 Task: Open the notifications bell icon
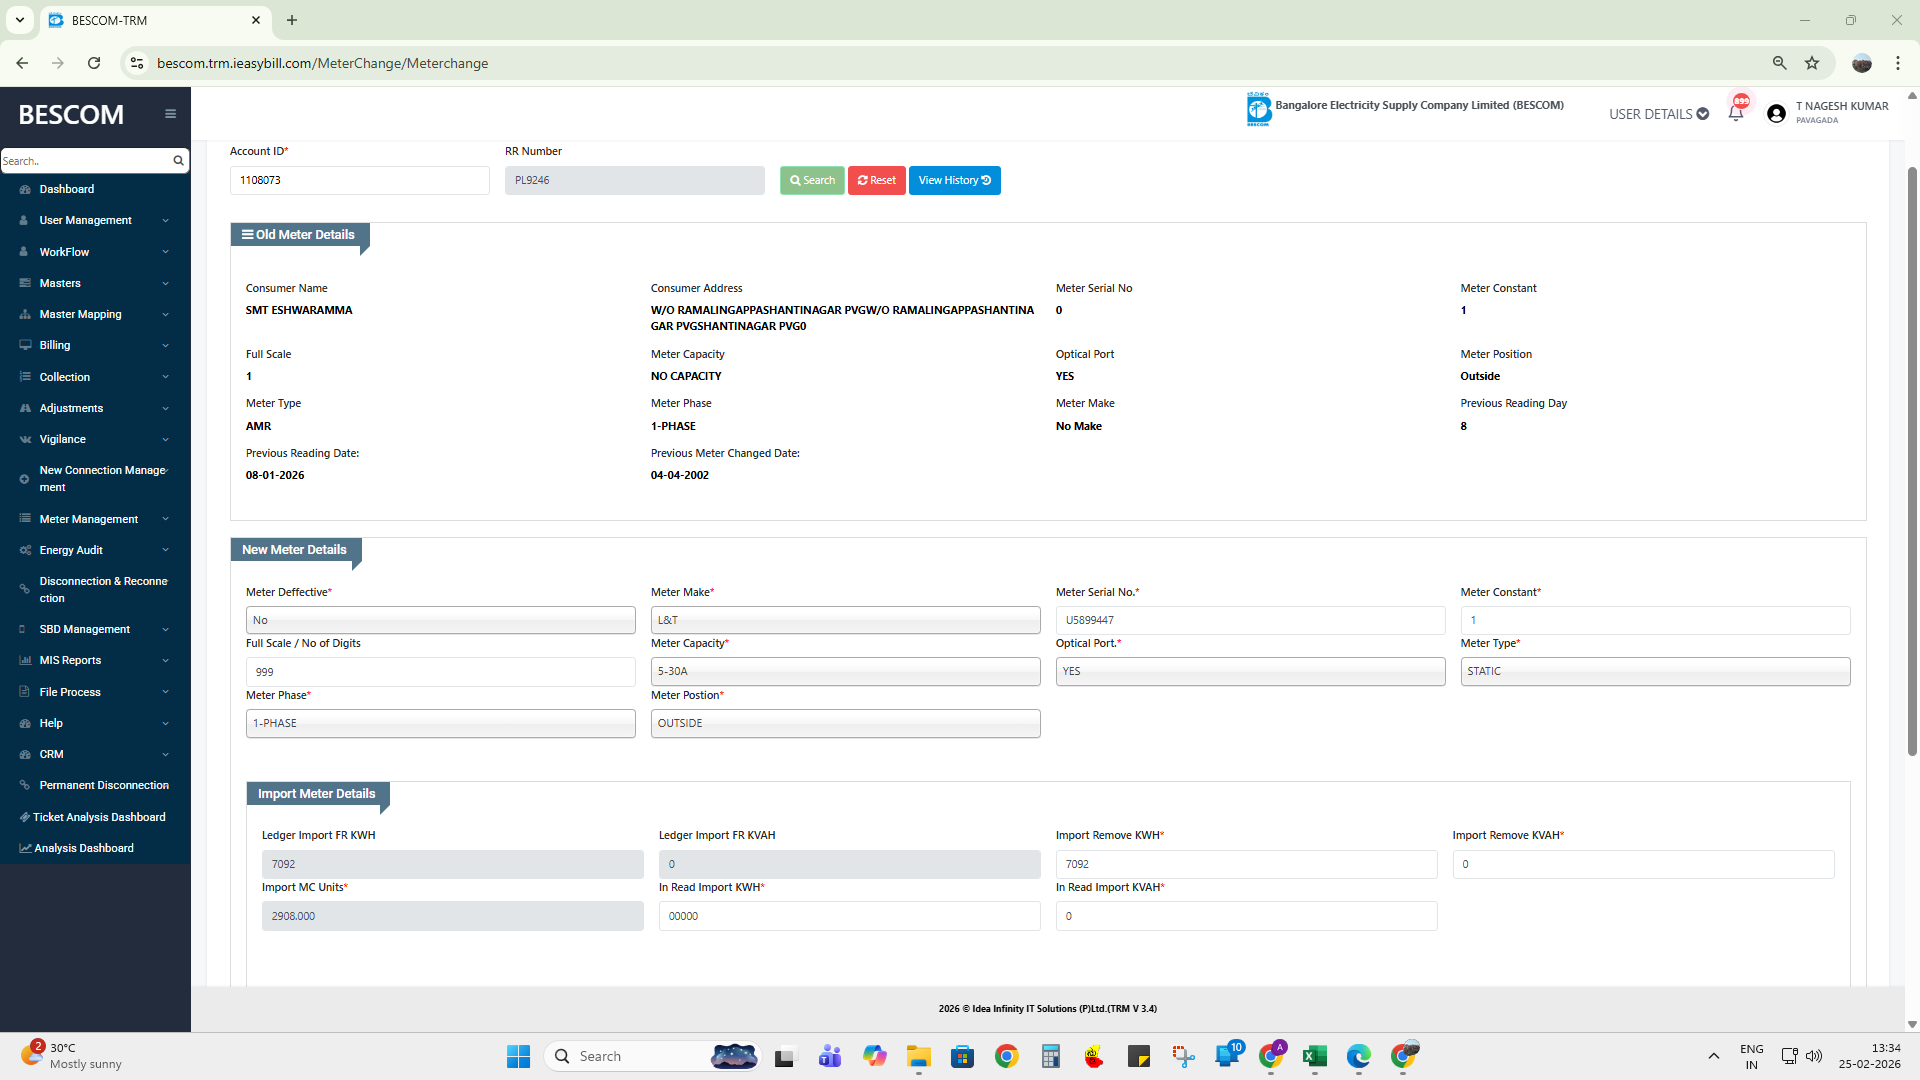point(1736,113)
